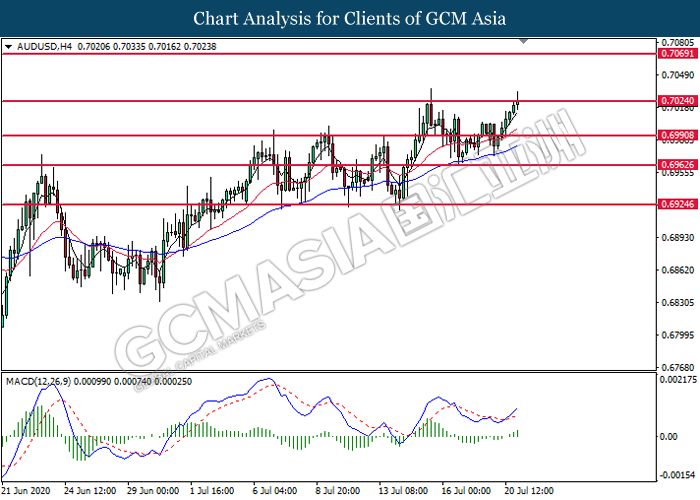This screenshot has width=700, height=500.
Task: Select the 0.69626 price level label
Action: [x=677, y=165]
